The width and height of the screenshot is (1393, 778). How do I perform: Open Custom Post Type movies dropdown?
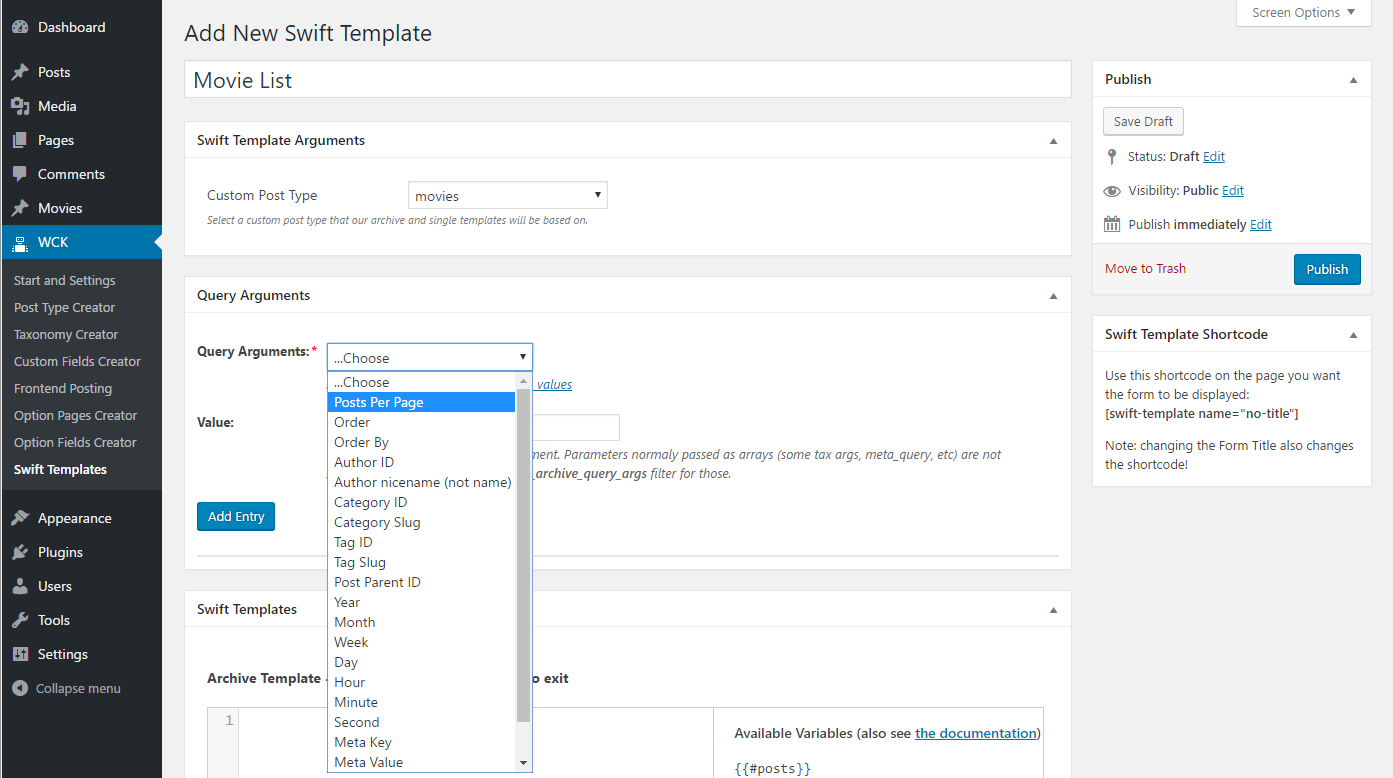(x=507, y=196)
